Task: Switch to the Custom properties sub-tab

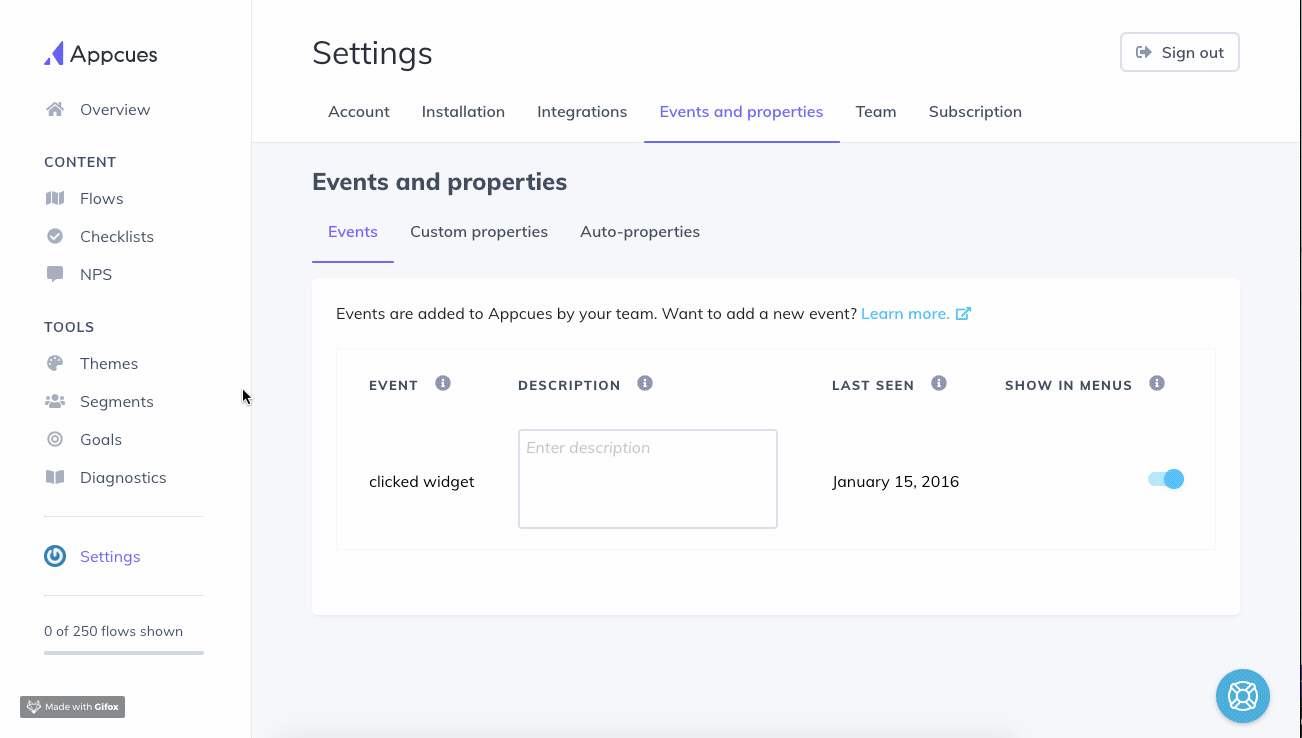Action: pyautogui.click(x=479, y=232)
